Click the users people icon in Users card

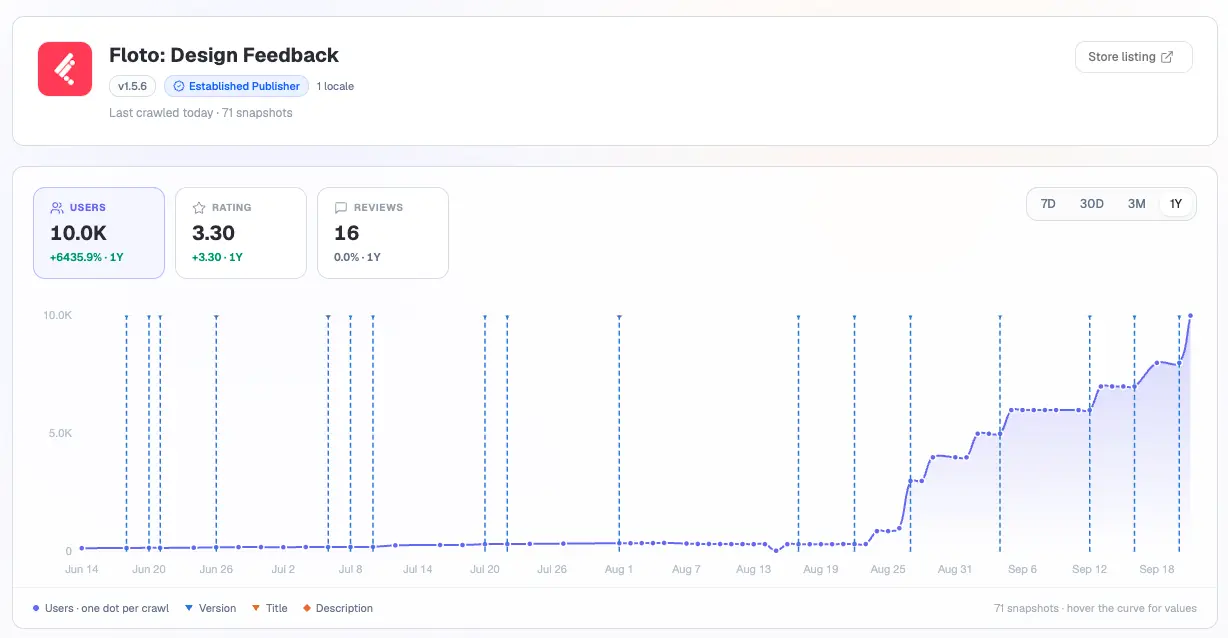coord(57,208)
